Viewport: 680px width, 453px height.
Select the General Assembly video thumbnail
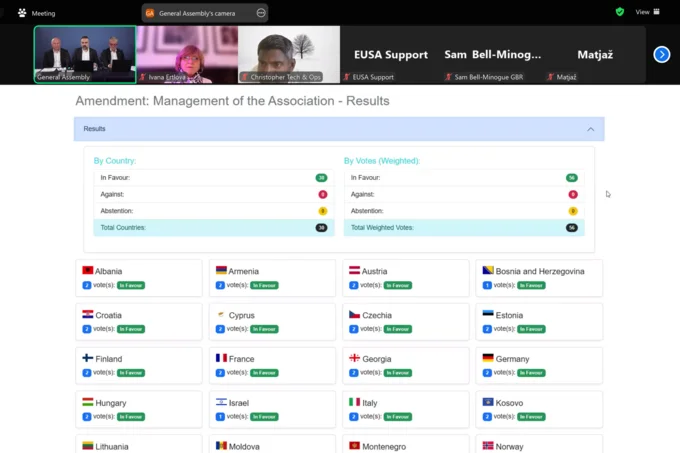tap(85, 53)
